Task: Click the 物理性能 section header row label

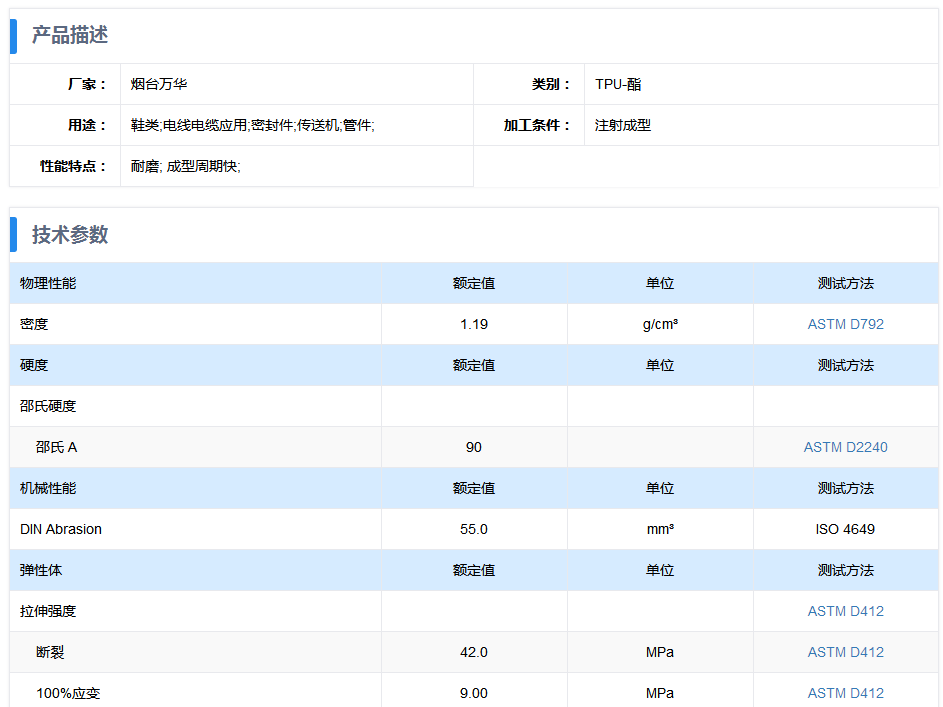Action: point(48,283)
